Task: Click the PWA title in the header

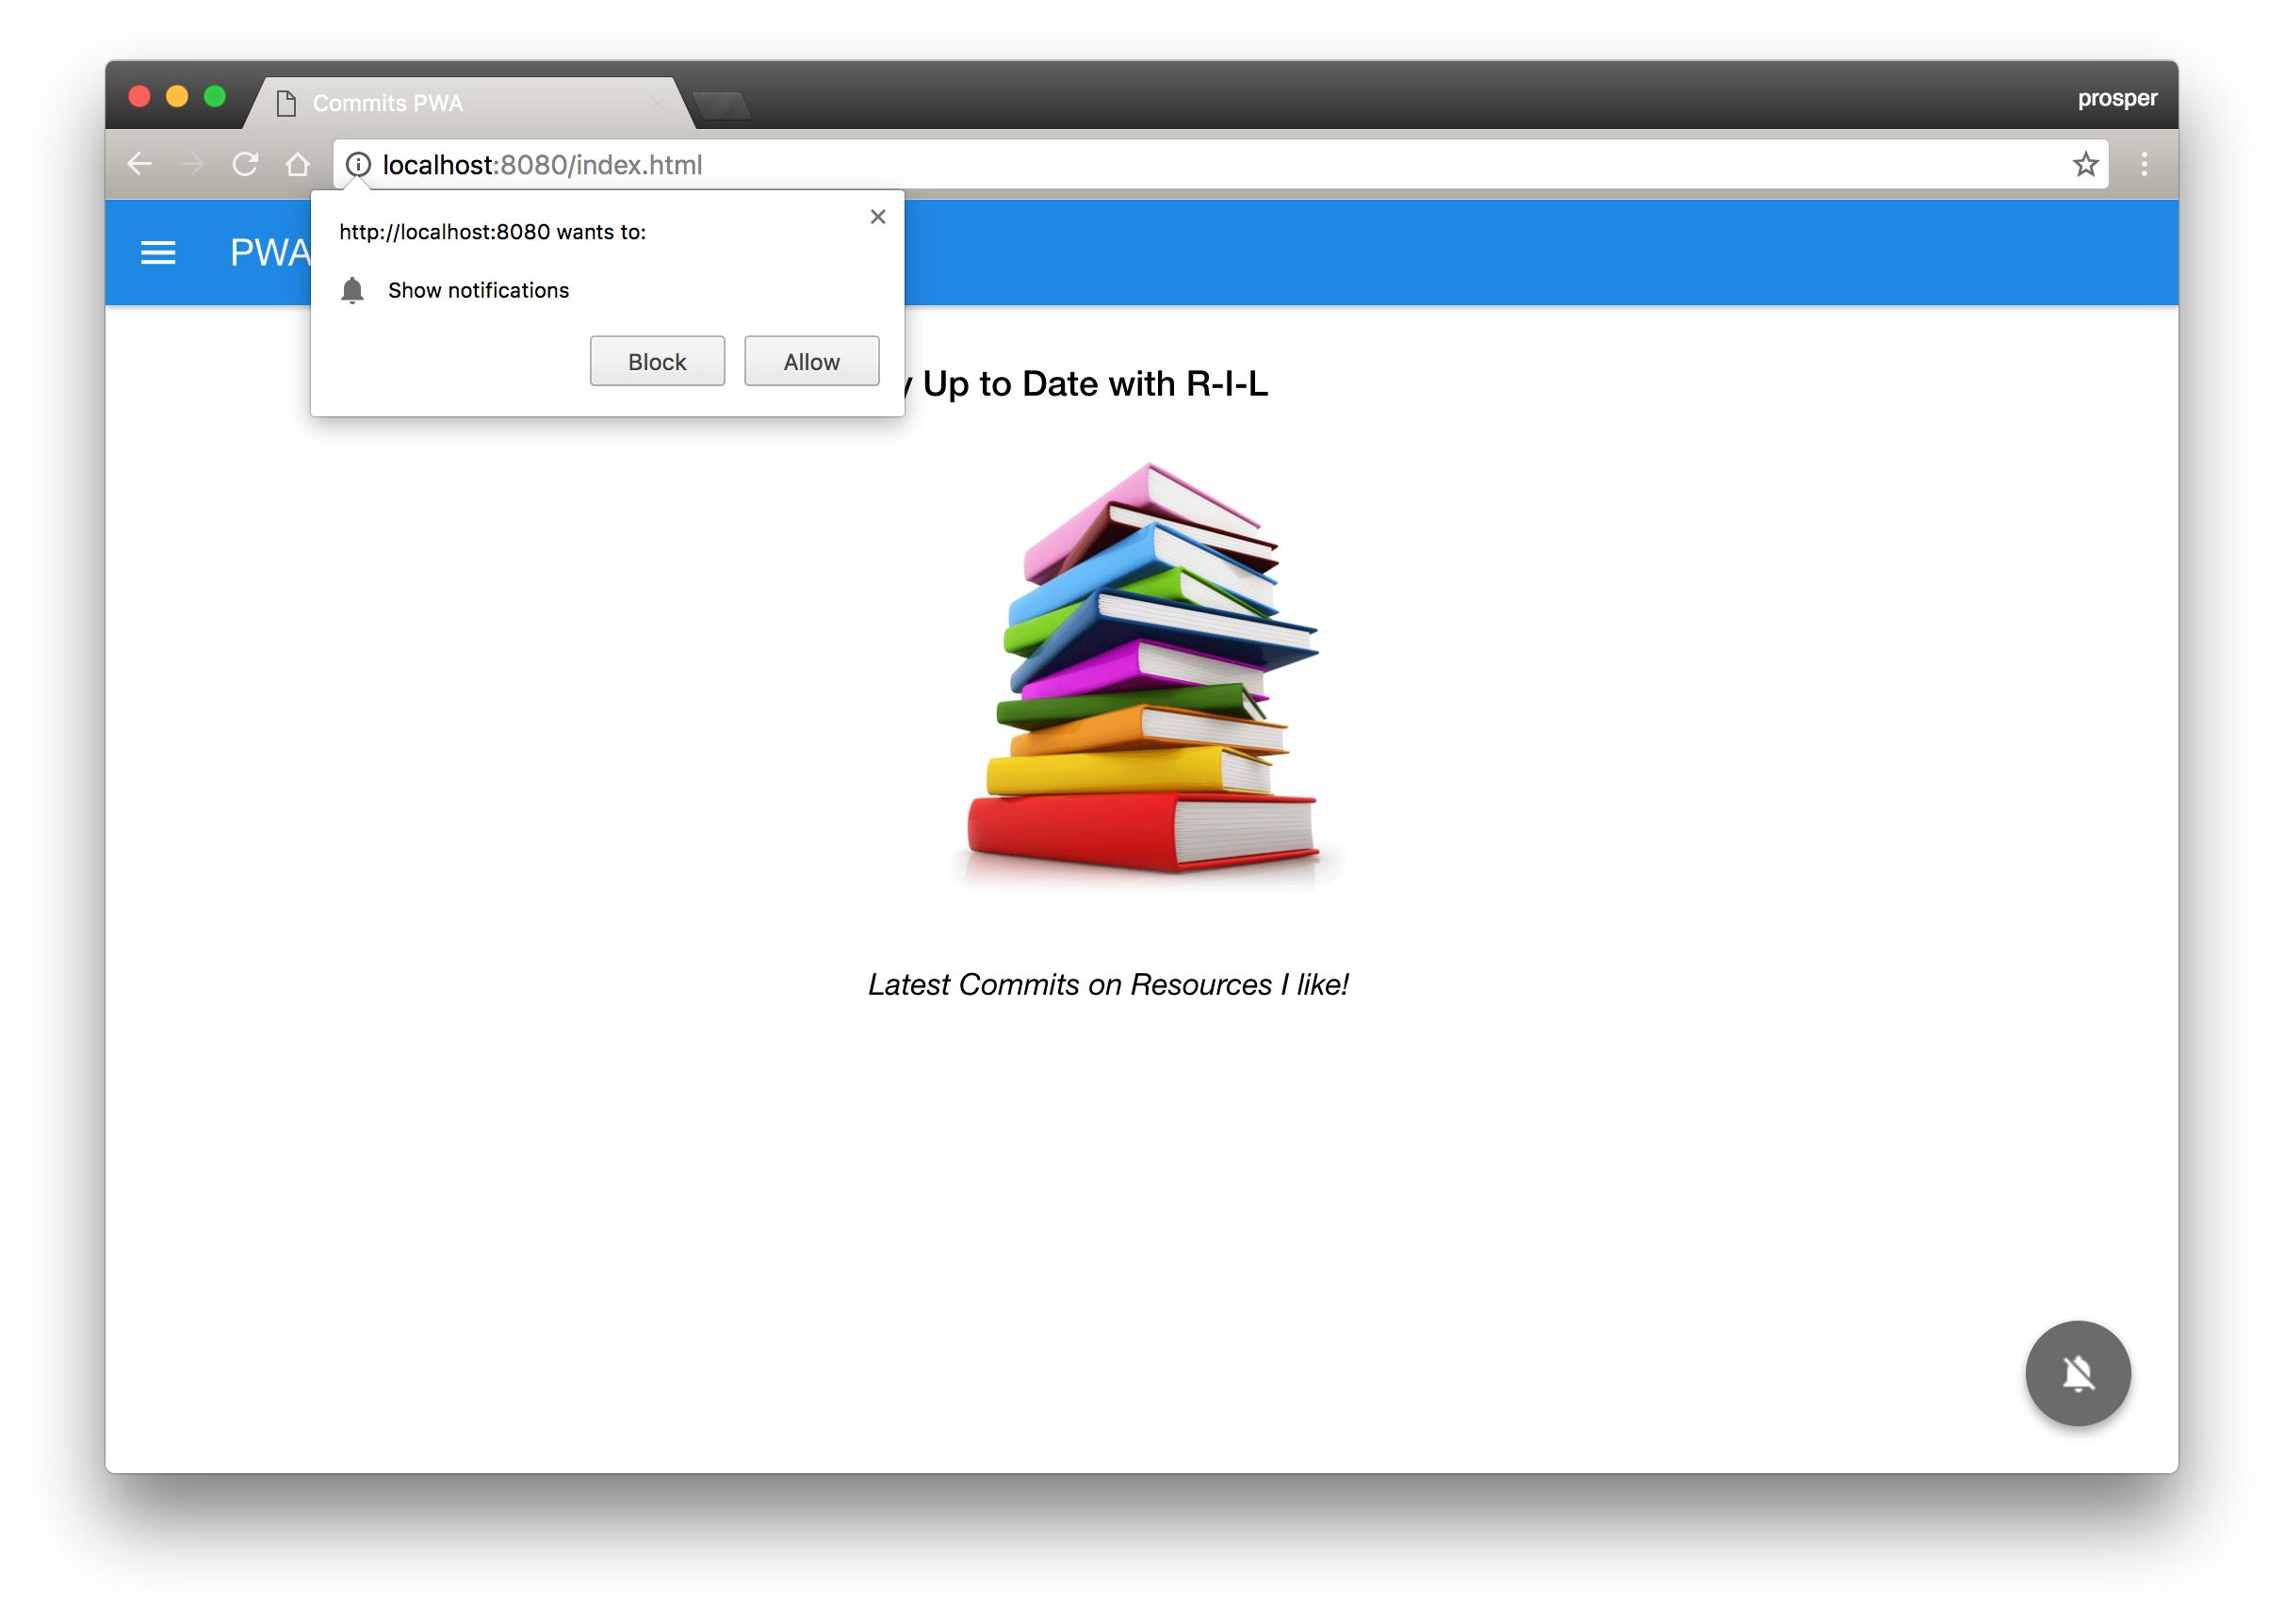Action: (270, 252)
